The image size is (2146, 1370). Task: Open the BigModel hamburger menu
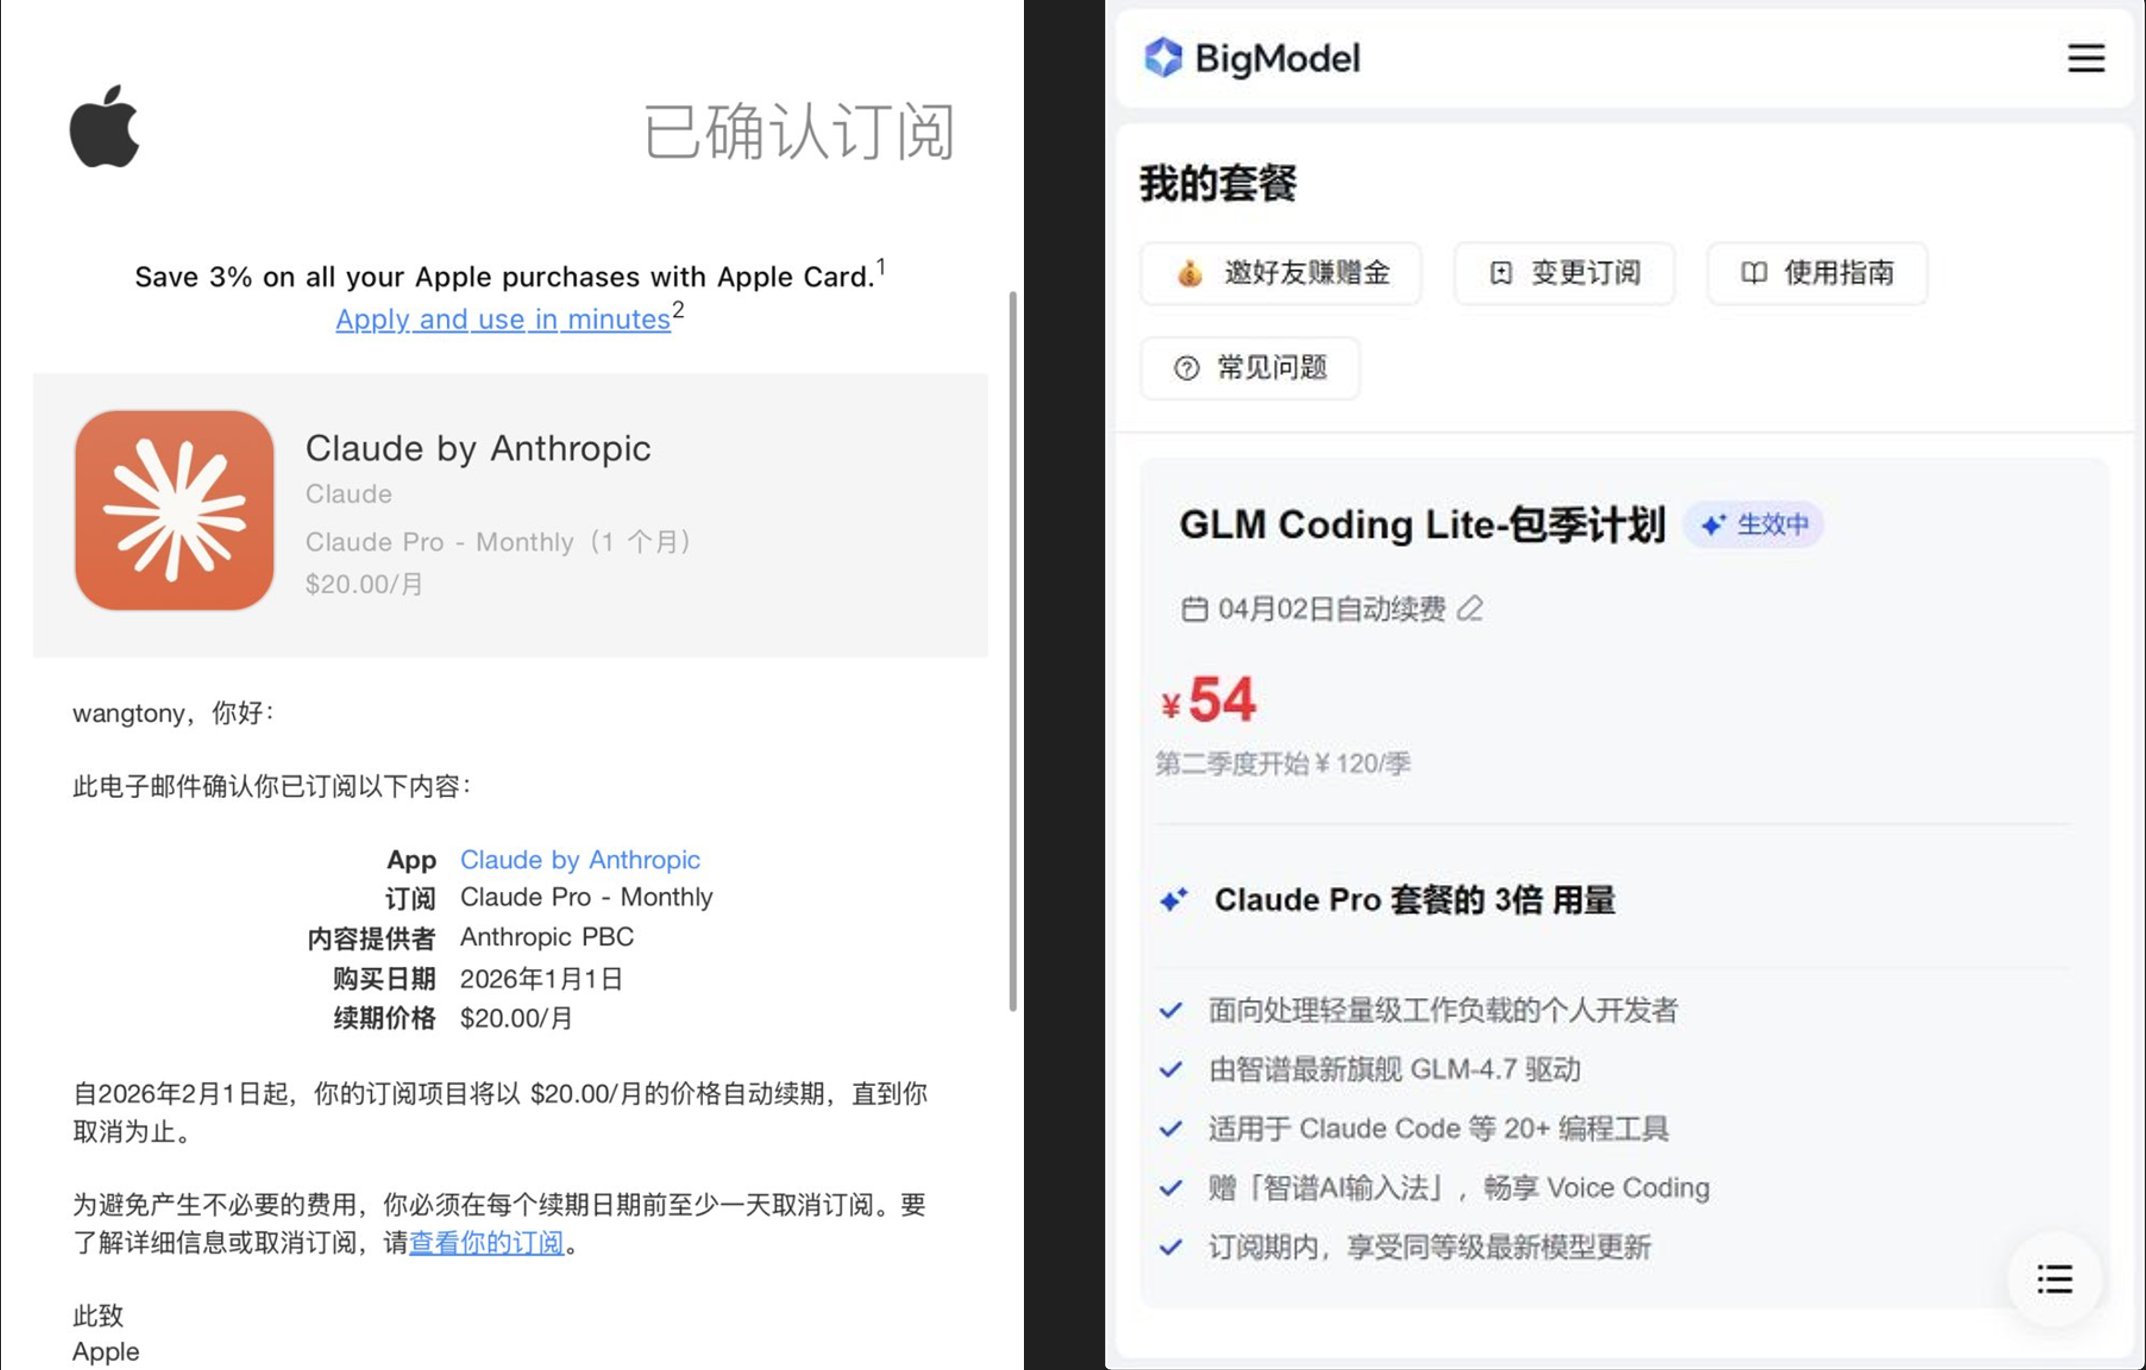[x=2086, y=58]
